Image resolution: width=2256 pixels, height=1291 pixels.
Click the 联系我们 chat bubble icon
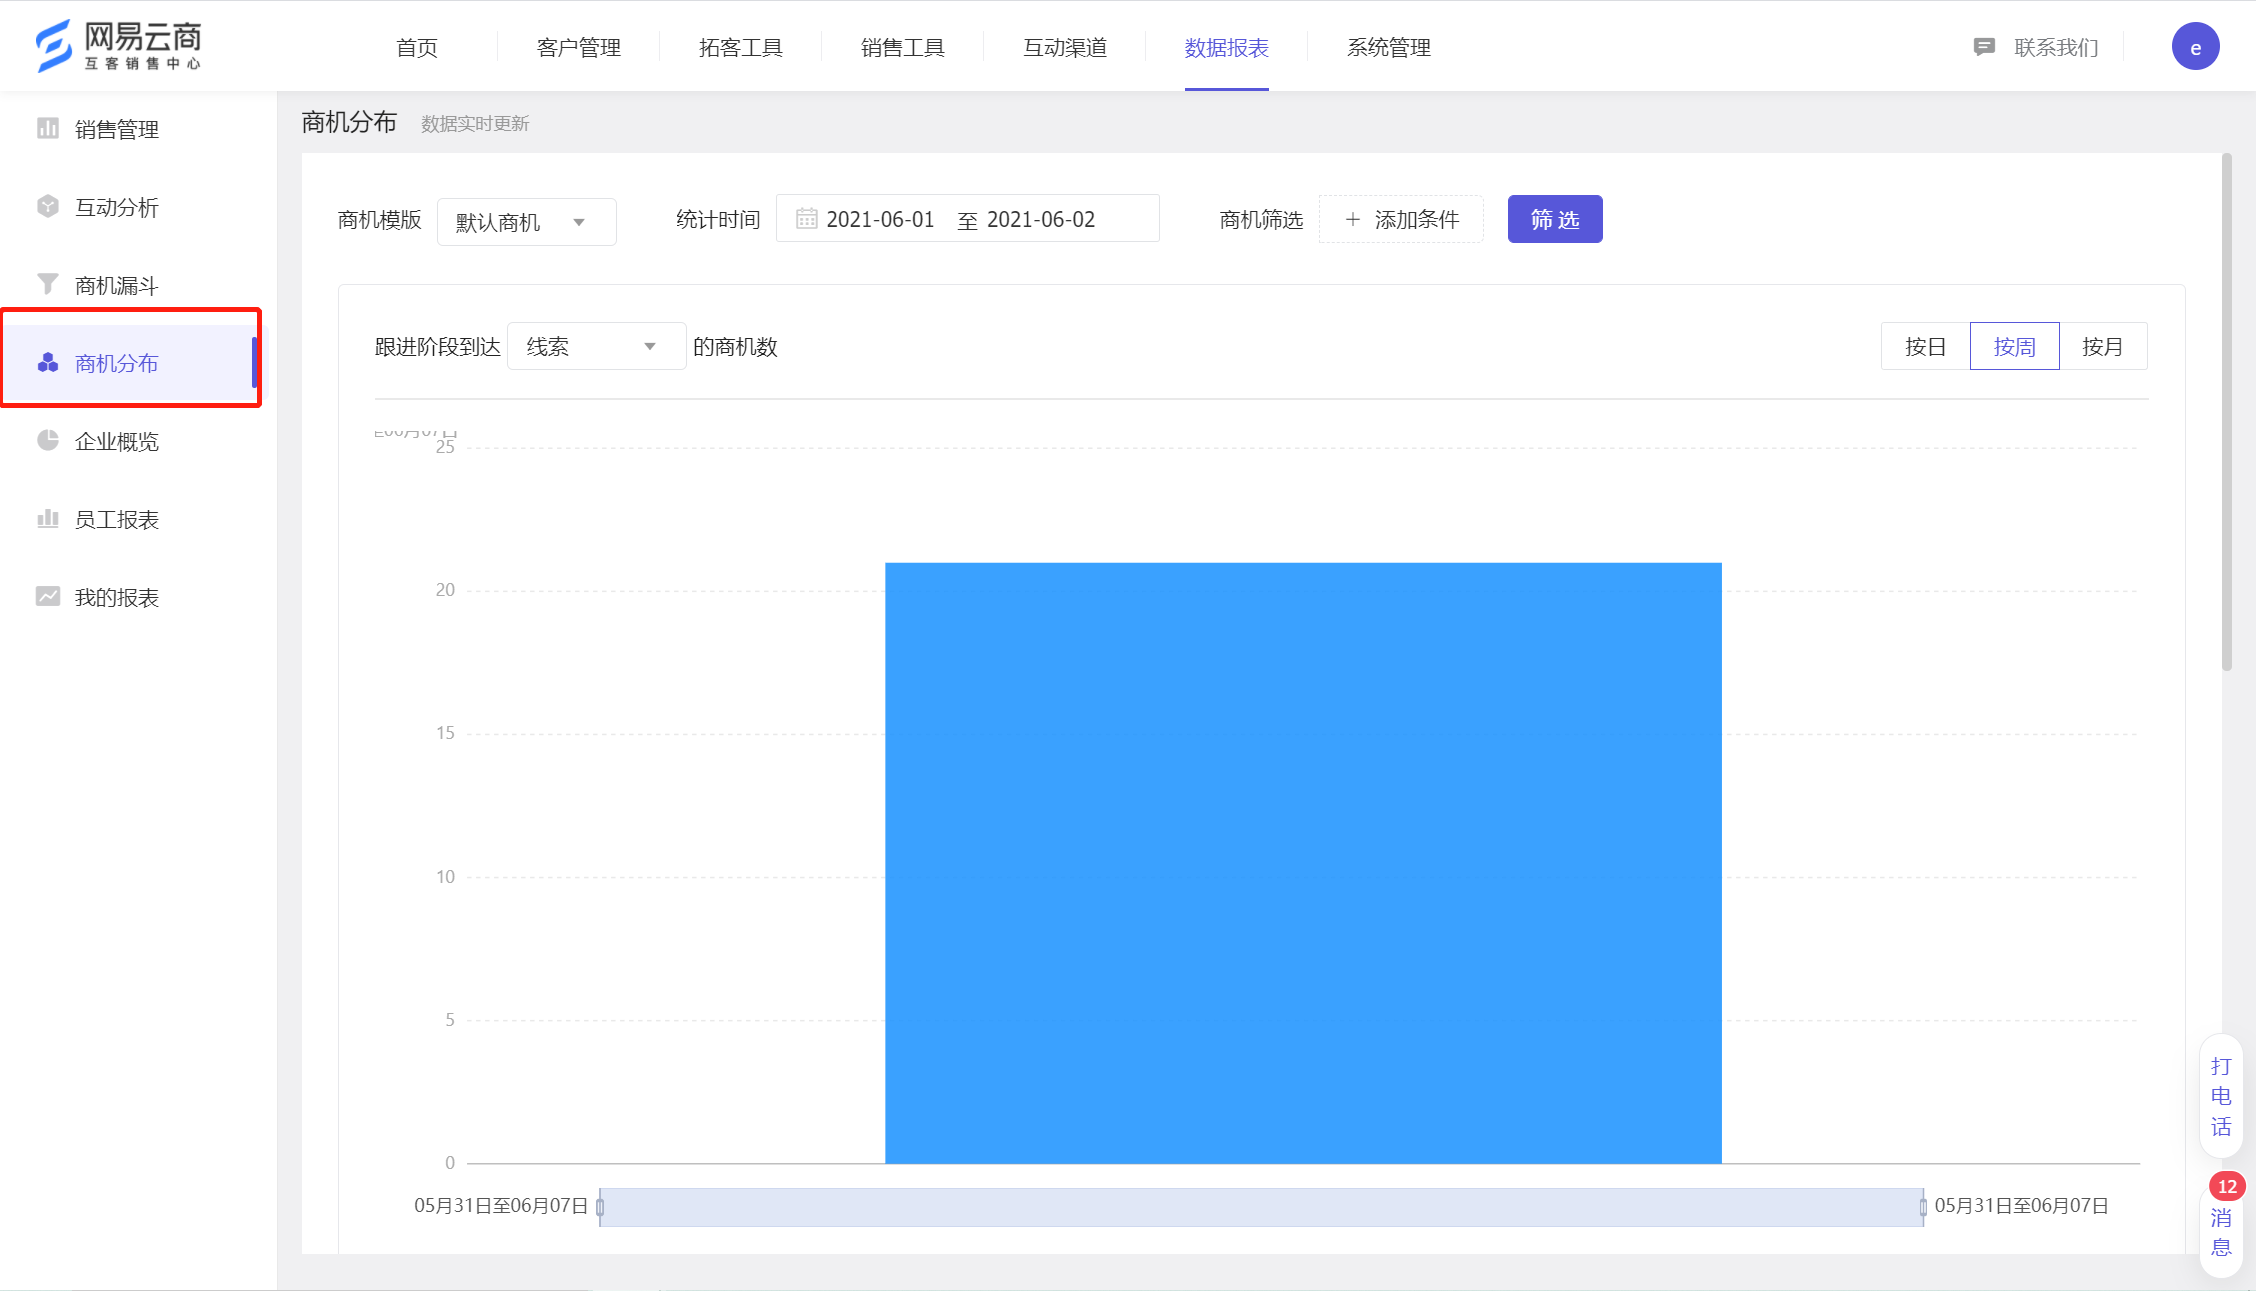(1984, 47)
